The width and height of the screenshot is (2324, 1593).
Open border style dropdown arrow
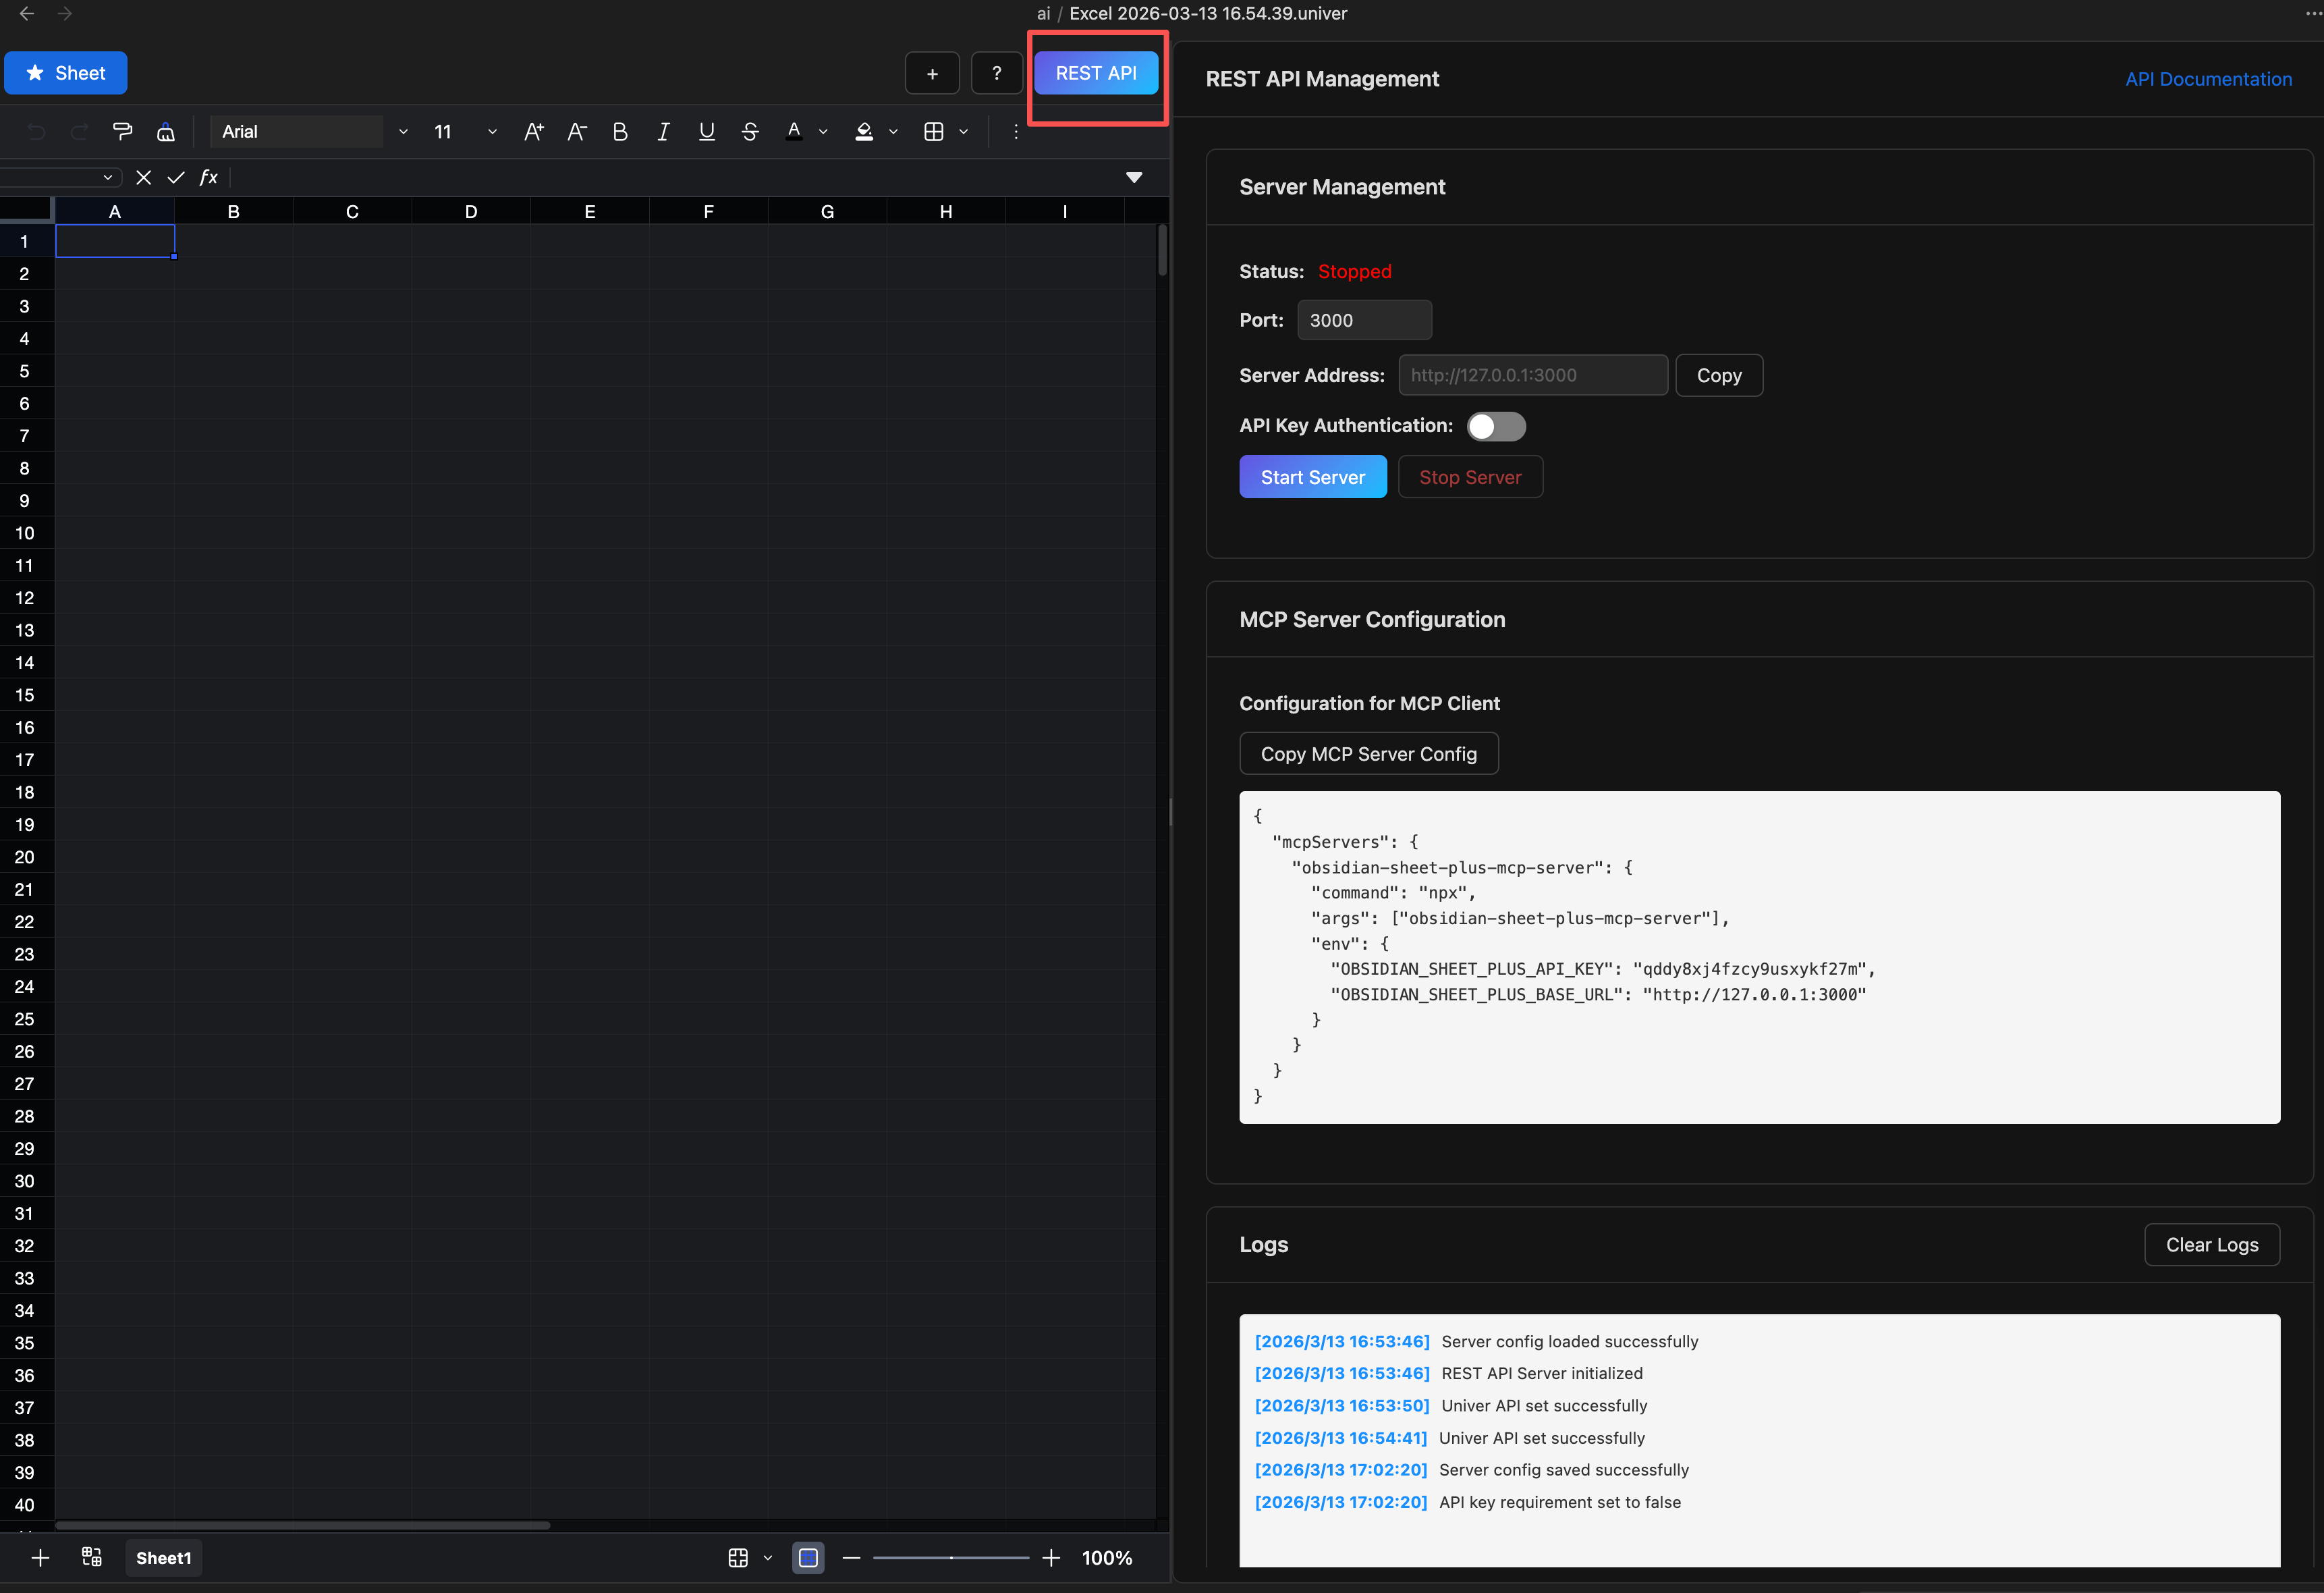coord(964,132)
